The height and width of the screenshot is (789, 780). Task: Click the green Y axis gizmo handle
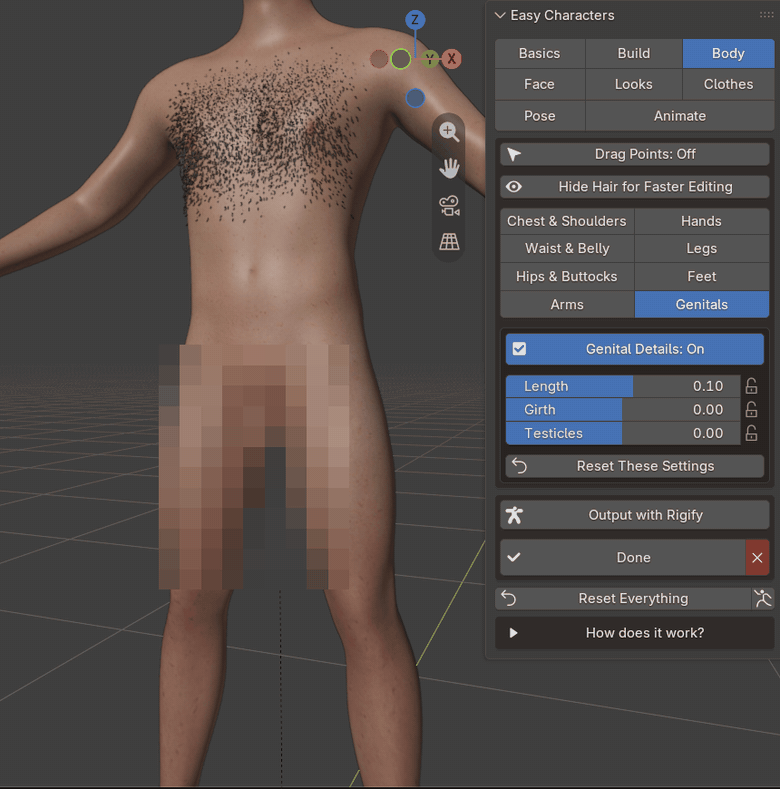[430, 59]
